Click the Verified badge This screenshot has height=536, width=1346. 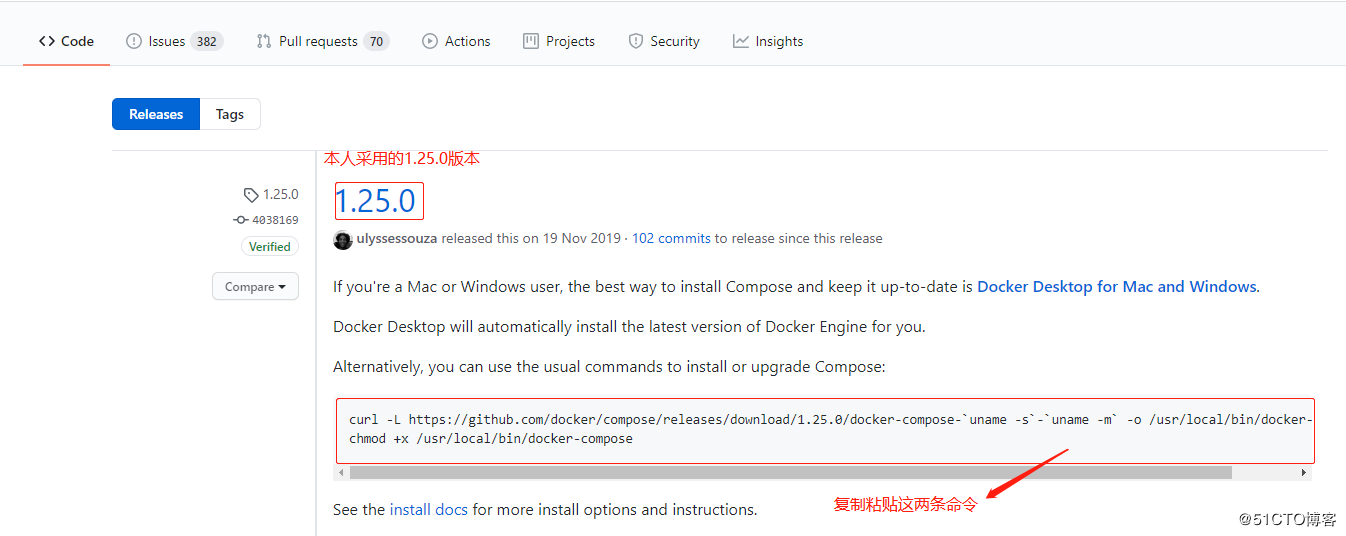(270, 247)
